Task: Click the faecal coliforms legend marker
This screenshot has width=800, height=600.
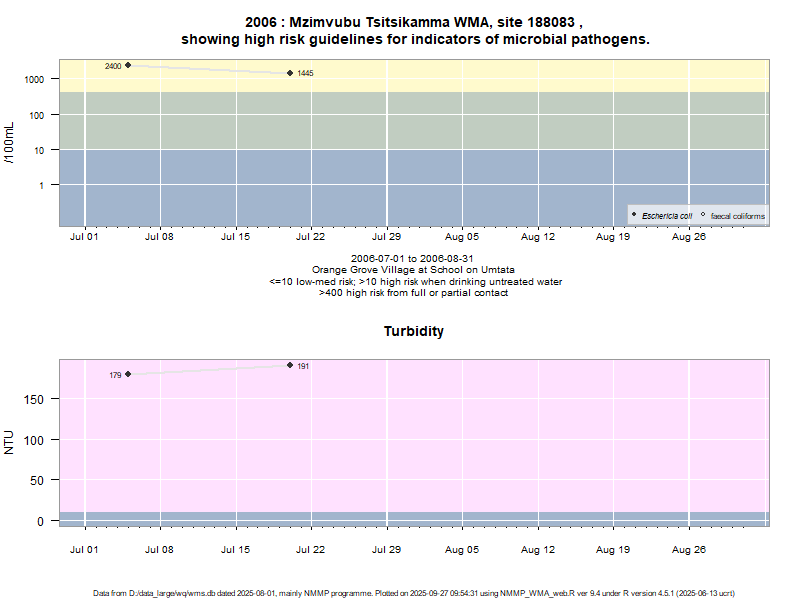Action: pyautogui.click(x=703, y=215)
